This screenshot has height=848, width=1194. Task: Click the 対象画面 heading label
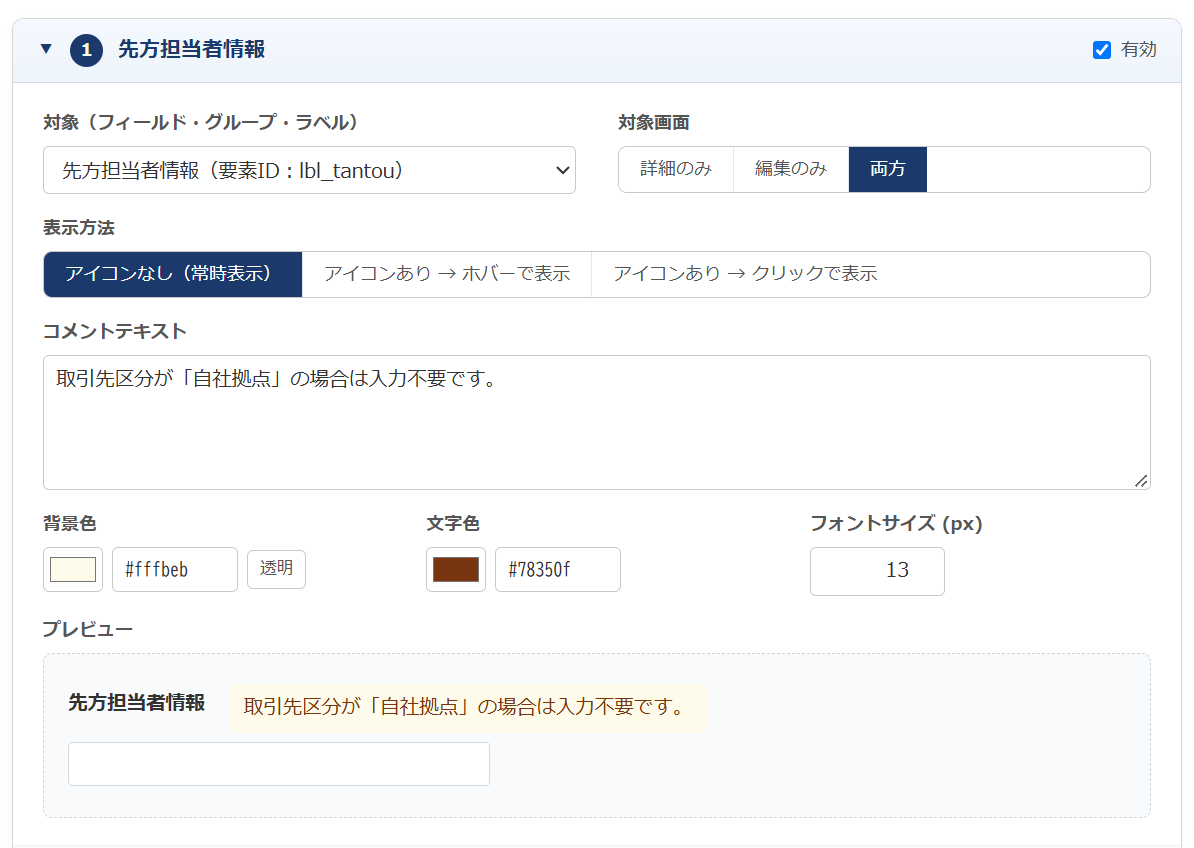pos(653,123)
